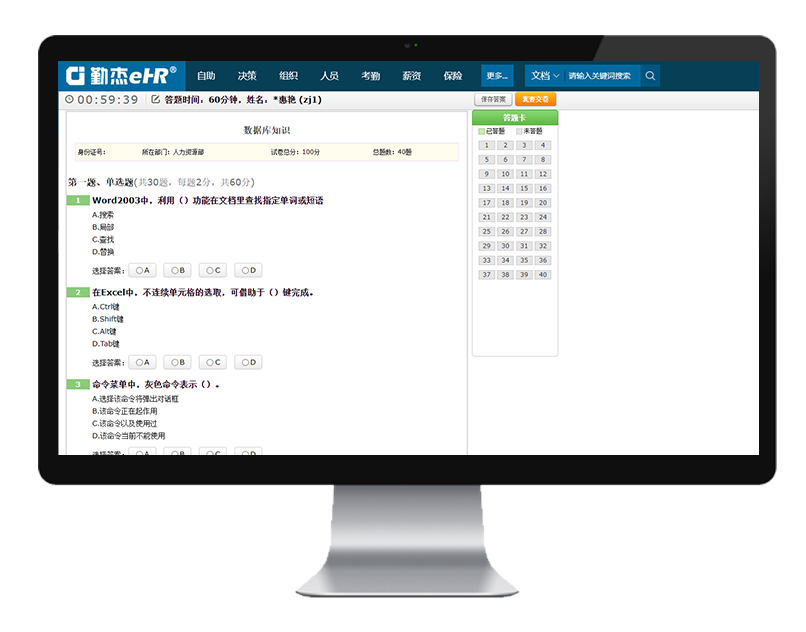Open the 自助 menu
This screenshot has width=806, height=632.
pyautogui.click(x=206, y=76)
